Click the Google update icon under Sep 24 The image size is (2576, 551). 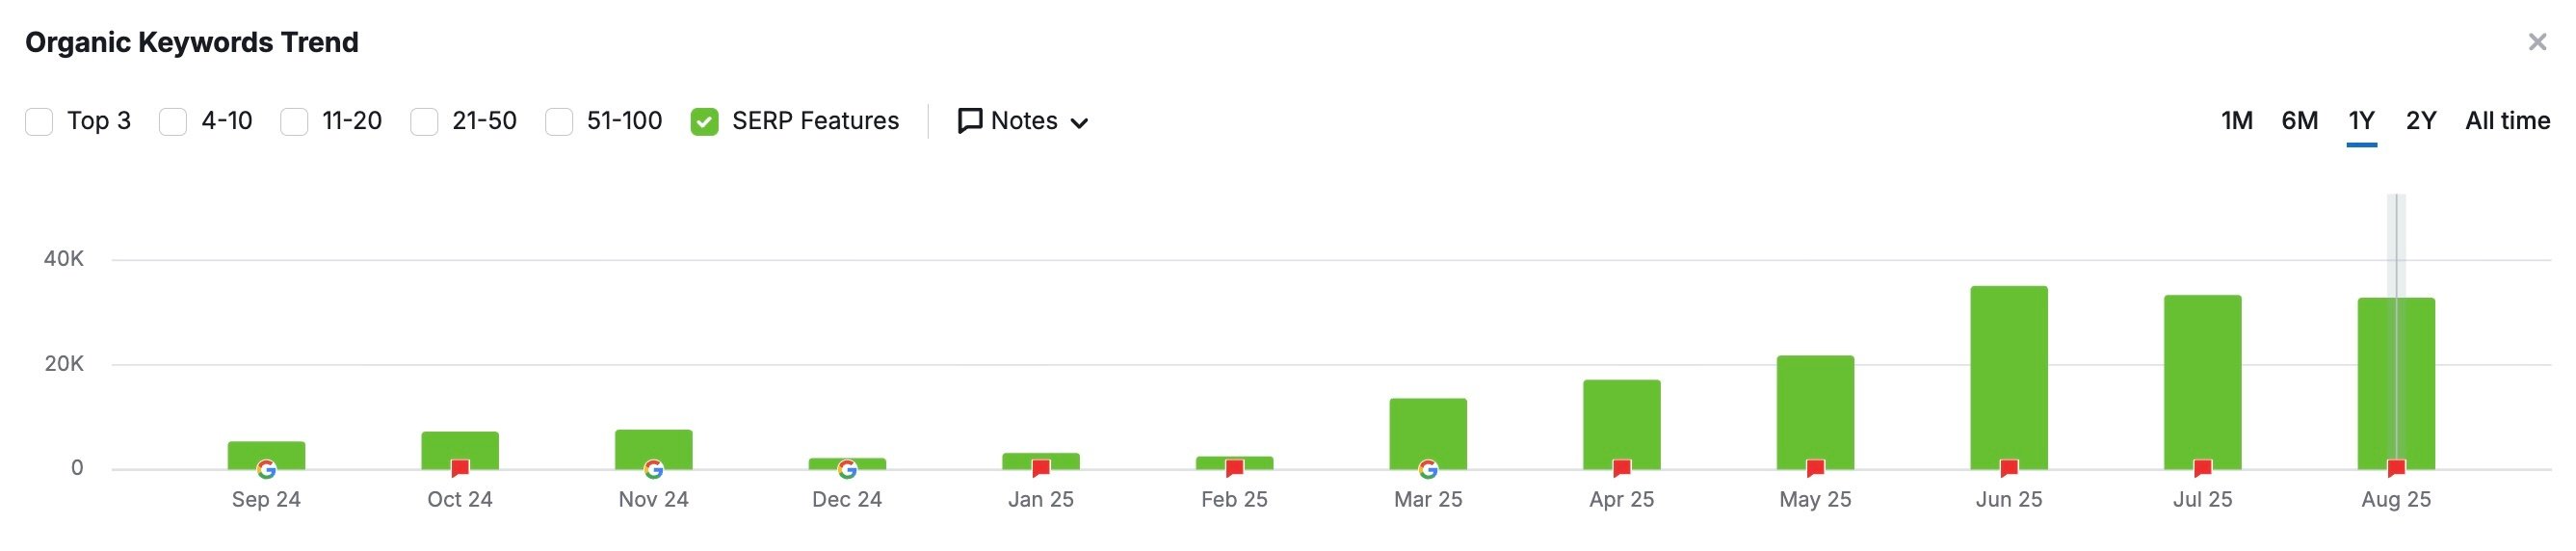[266, 469]
